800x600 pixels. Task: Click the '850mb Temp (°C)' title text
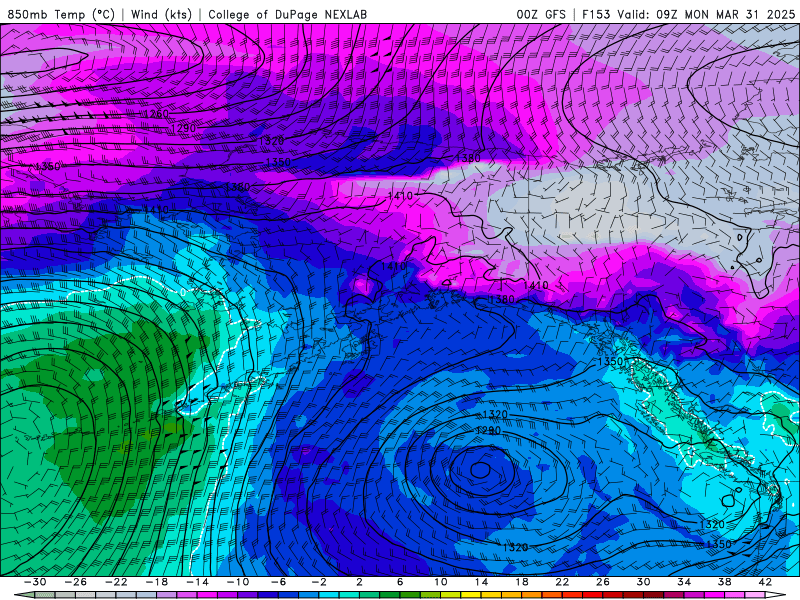pos(61,14)
